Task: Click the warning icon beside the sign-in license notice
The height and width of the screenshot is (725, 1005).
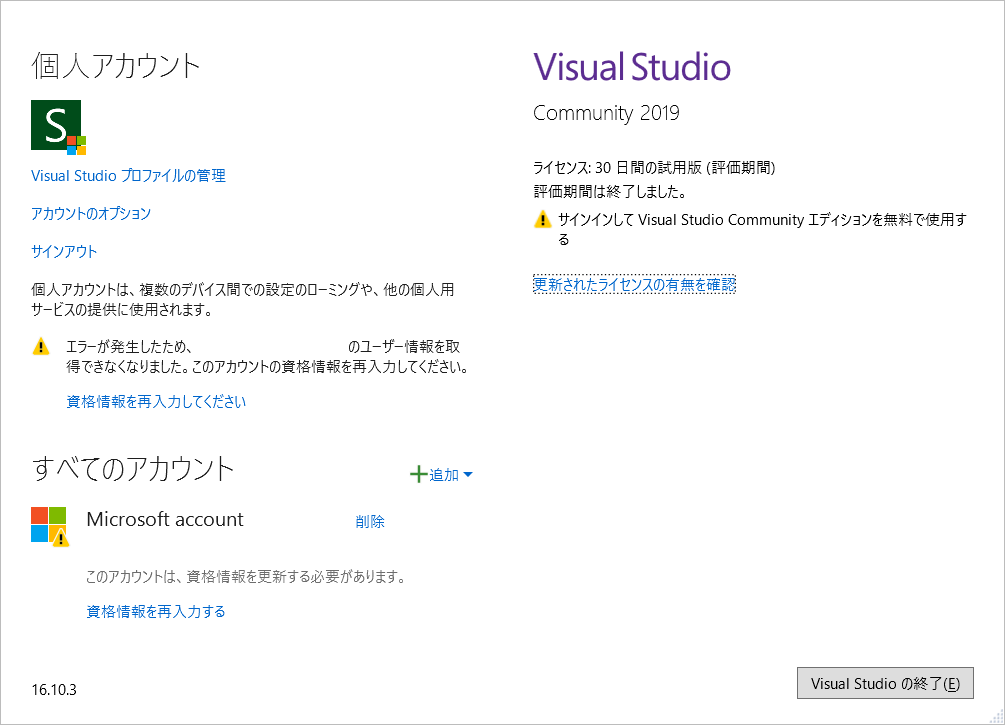Action: [542, 220]
